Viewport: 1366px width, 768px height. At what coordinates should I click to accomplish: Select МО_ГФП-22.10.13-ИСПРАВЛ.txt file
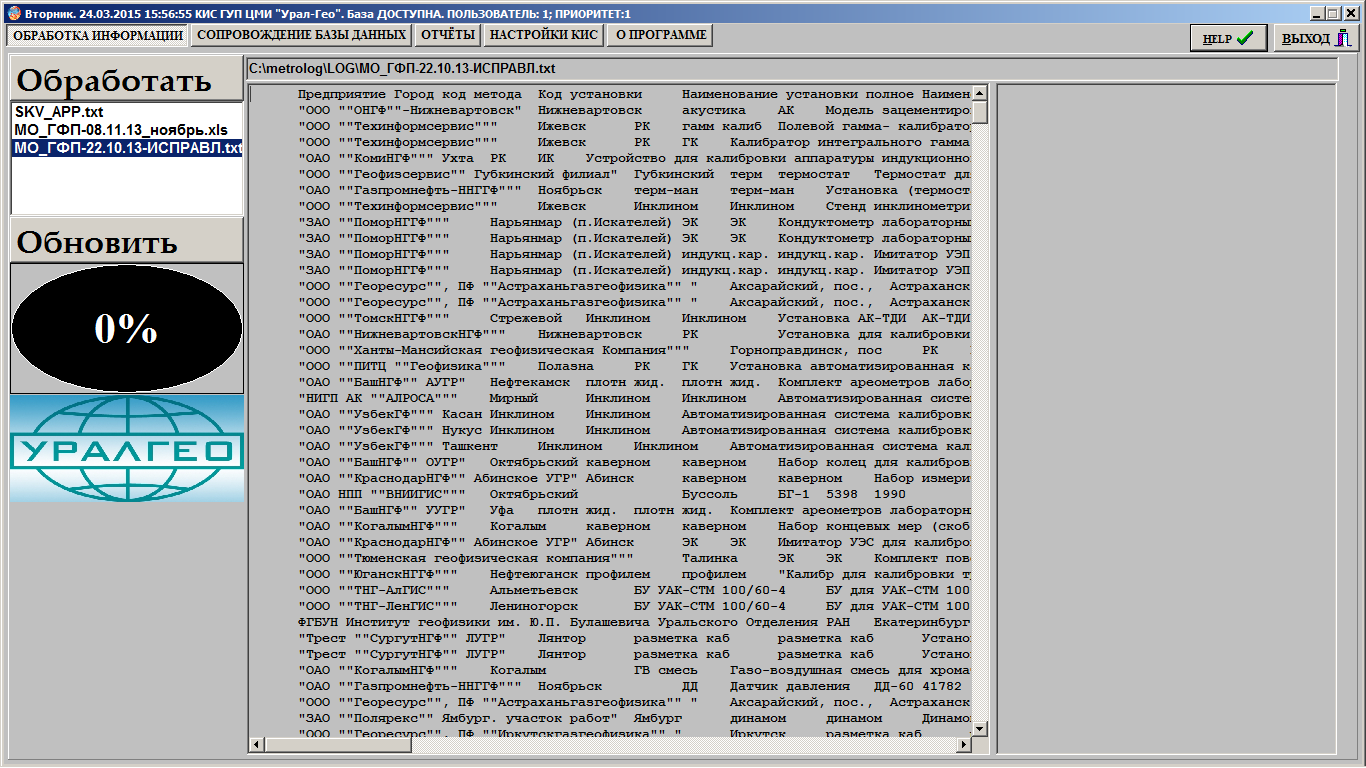point(127,148)
